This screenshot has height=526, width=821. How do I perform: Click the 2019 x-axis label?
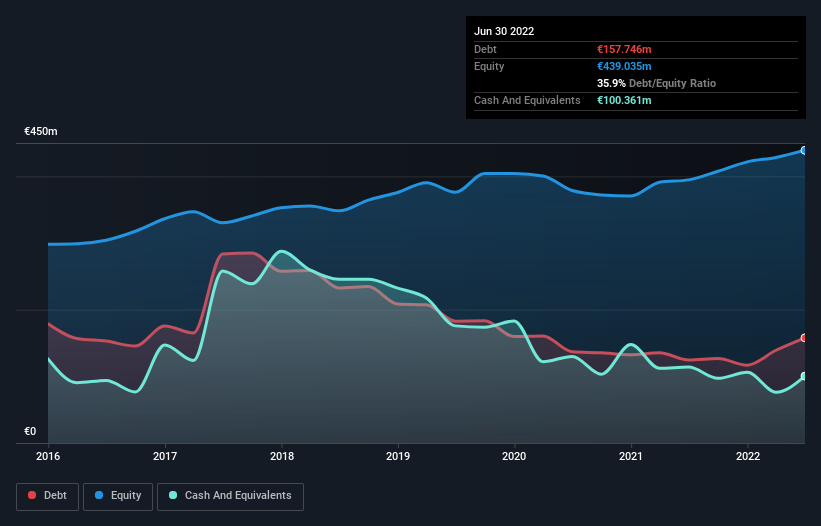coord(398,456)
